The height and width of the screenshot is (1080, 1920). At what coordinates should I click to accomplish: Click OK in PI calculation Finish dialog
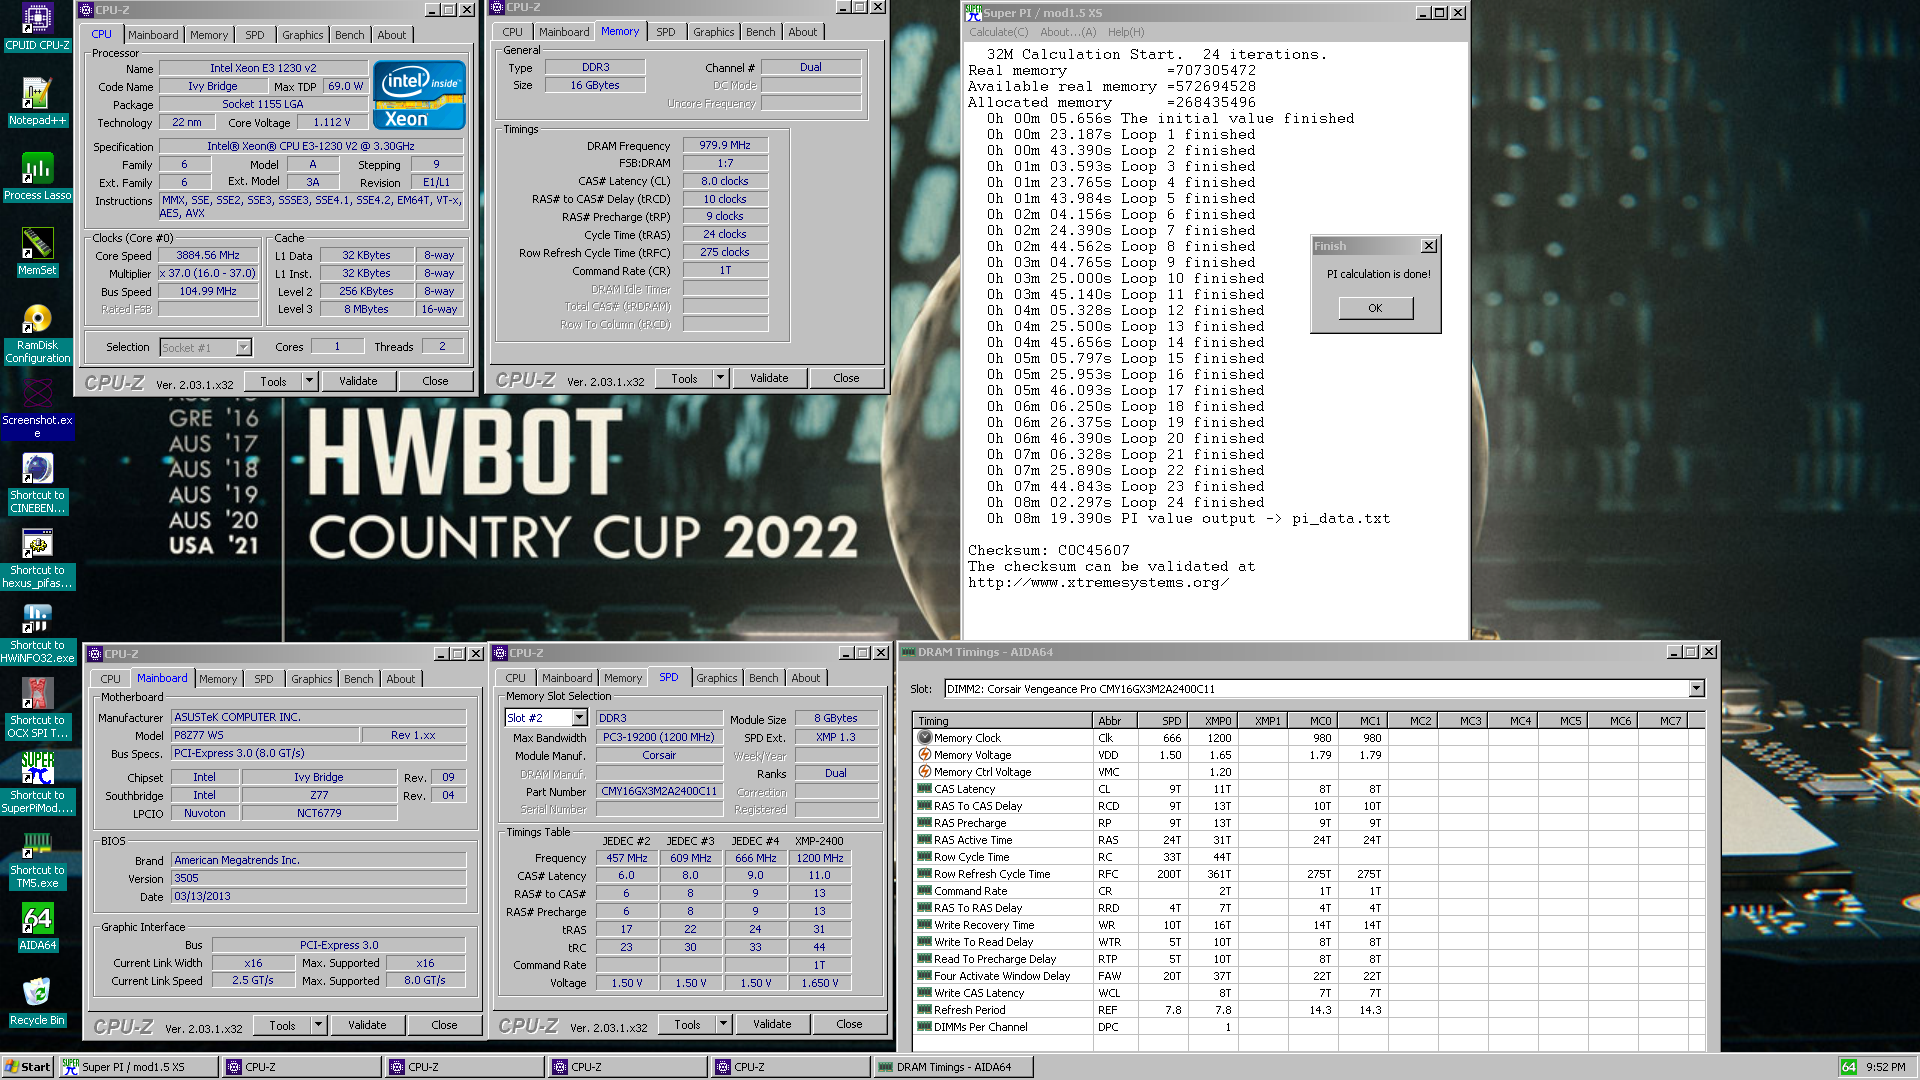1375,308
